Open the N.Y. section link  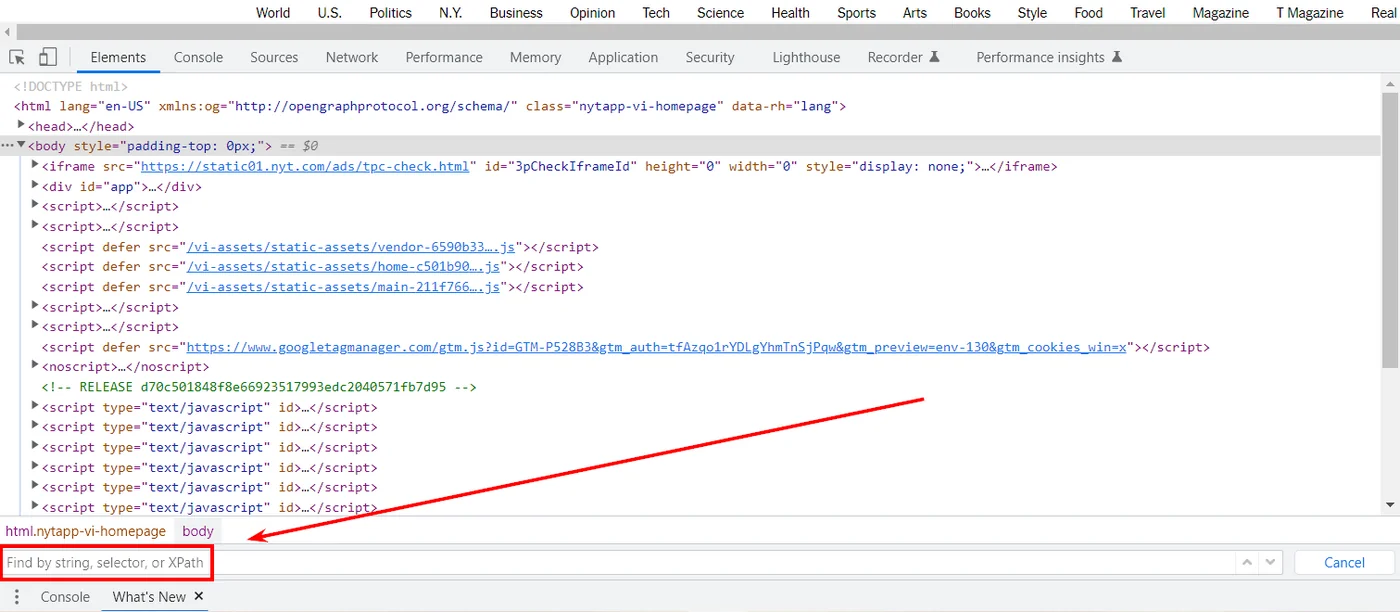pyautogui.click(x=451, y=13)
